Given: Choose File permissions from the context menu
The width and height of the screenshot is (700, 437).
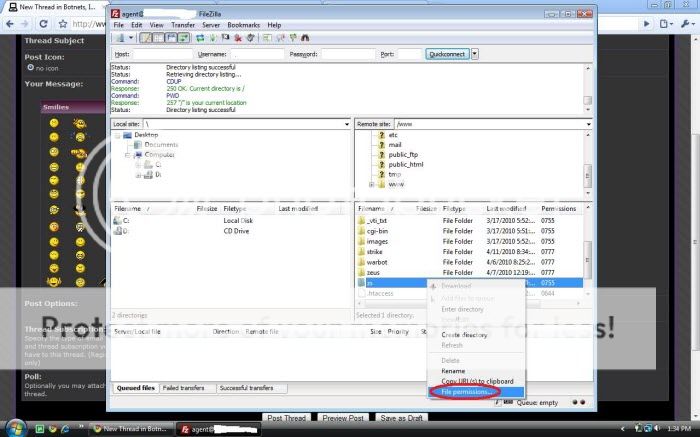Looking at the screenshot, I should (468, 392).
